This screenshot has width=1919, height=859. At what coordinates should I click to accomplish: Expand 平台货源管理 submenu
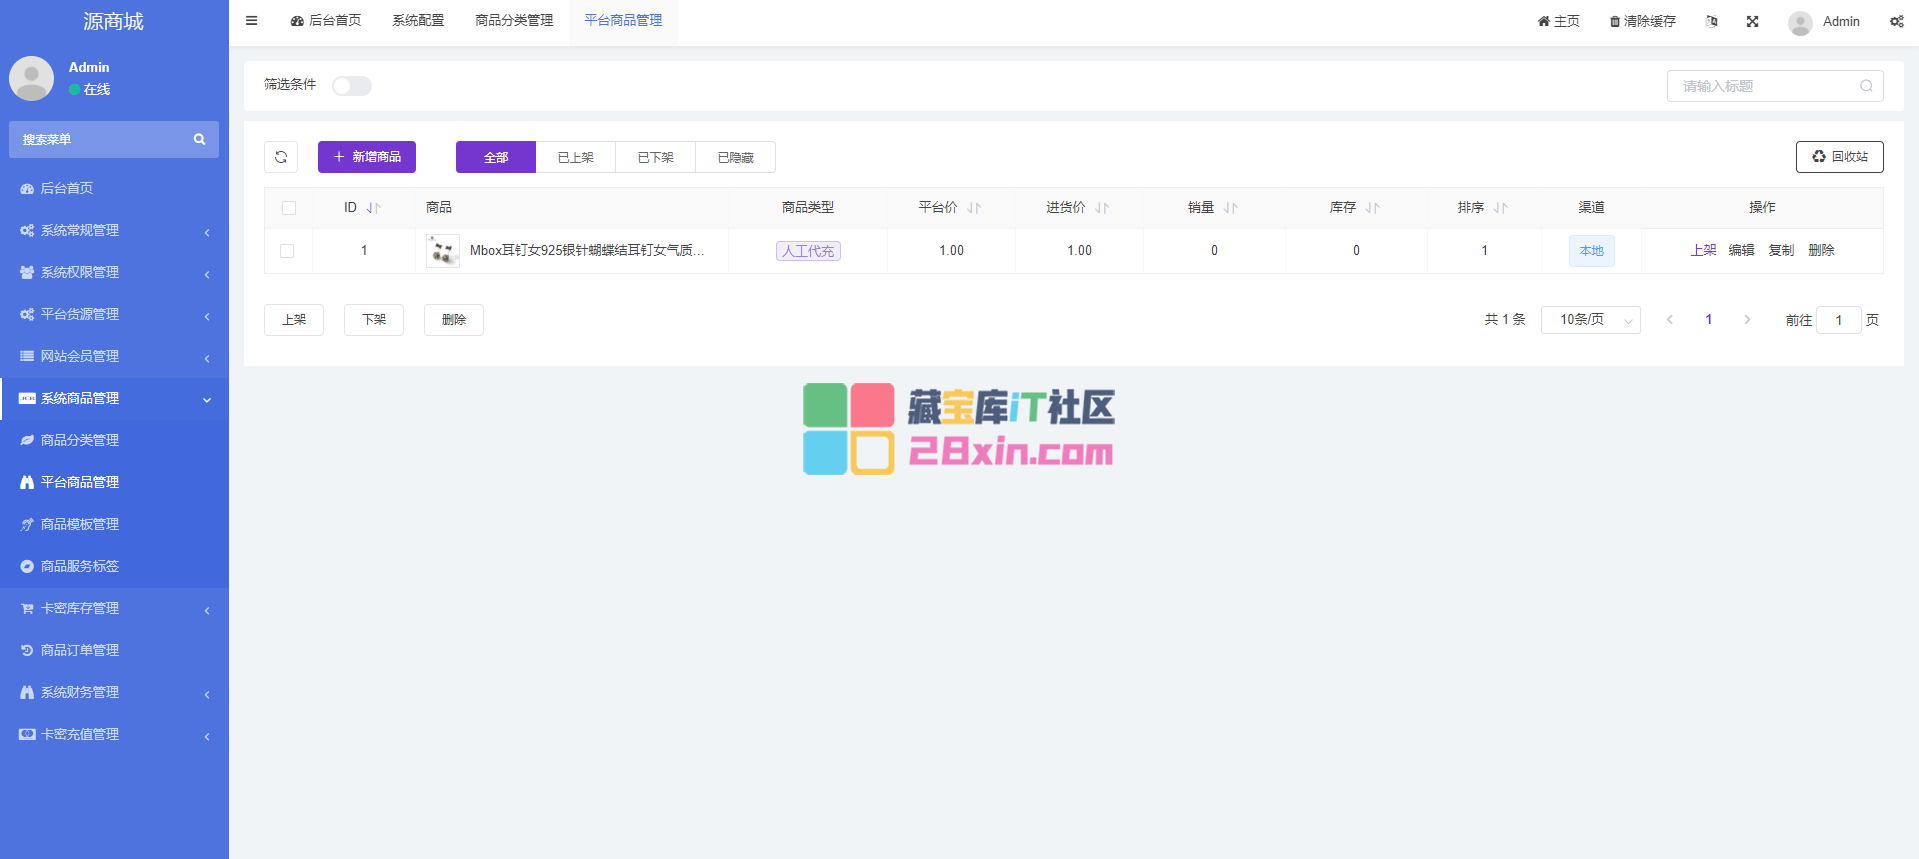point(114,314)
